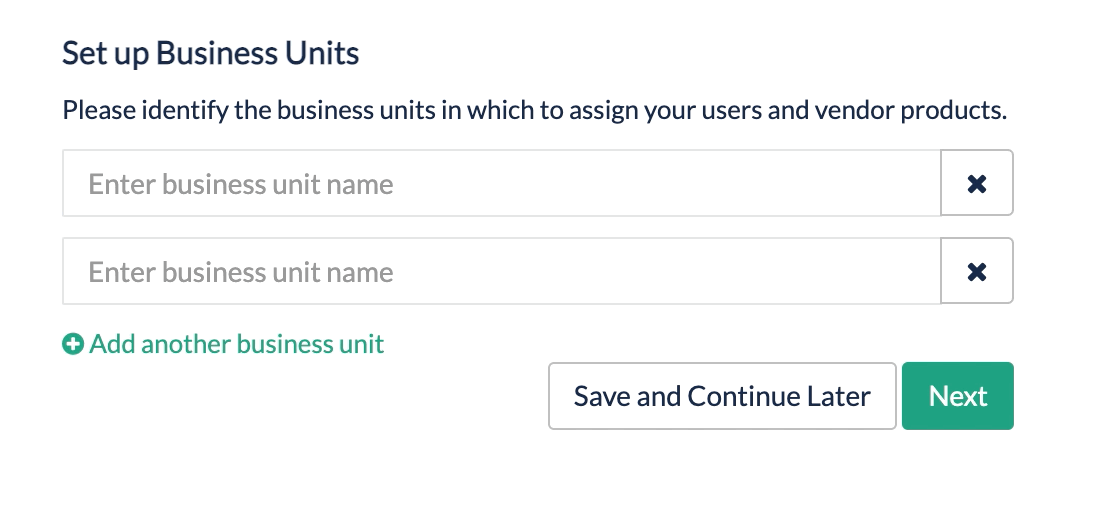Screen dimensions: 1094x528
Task: Proceed to next step with Next
Action: [957, 396]
